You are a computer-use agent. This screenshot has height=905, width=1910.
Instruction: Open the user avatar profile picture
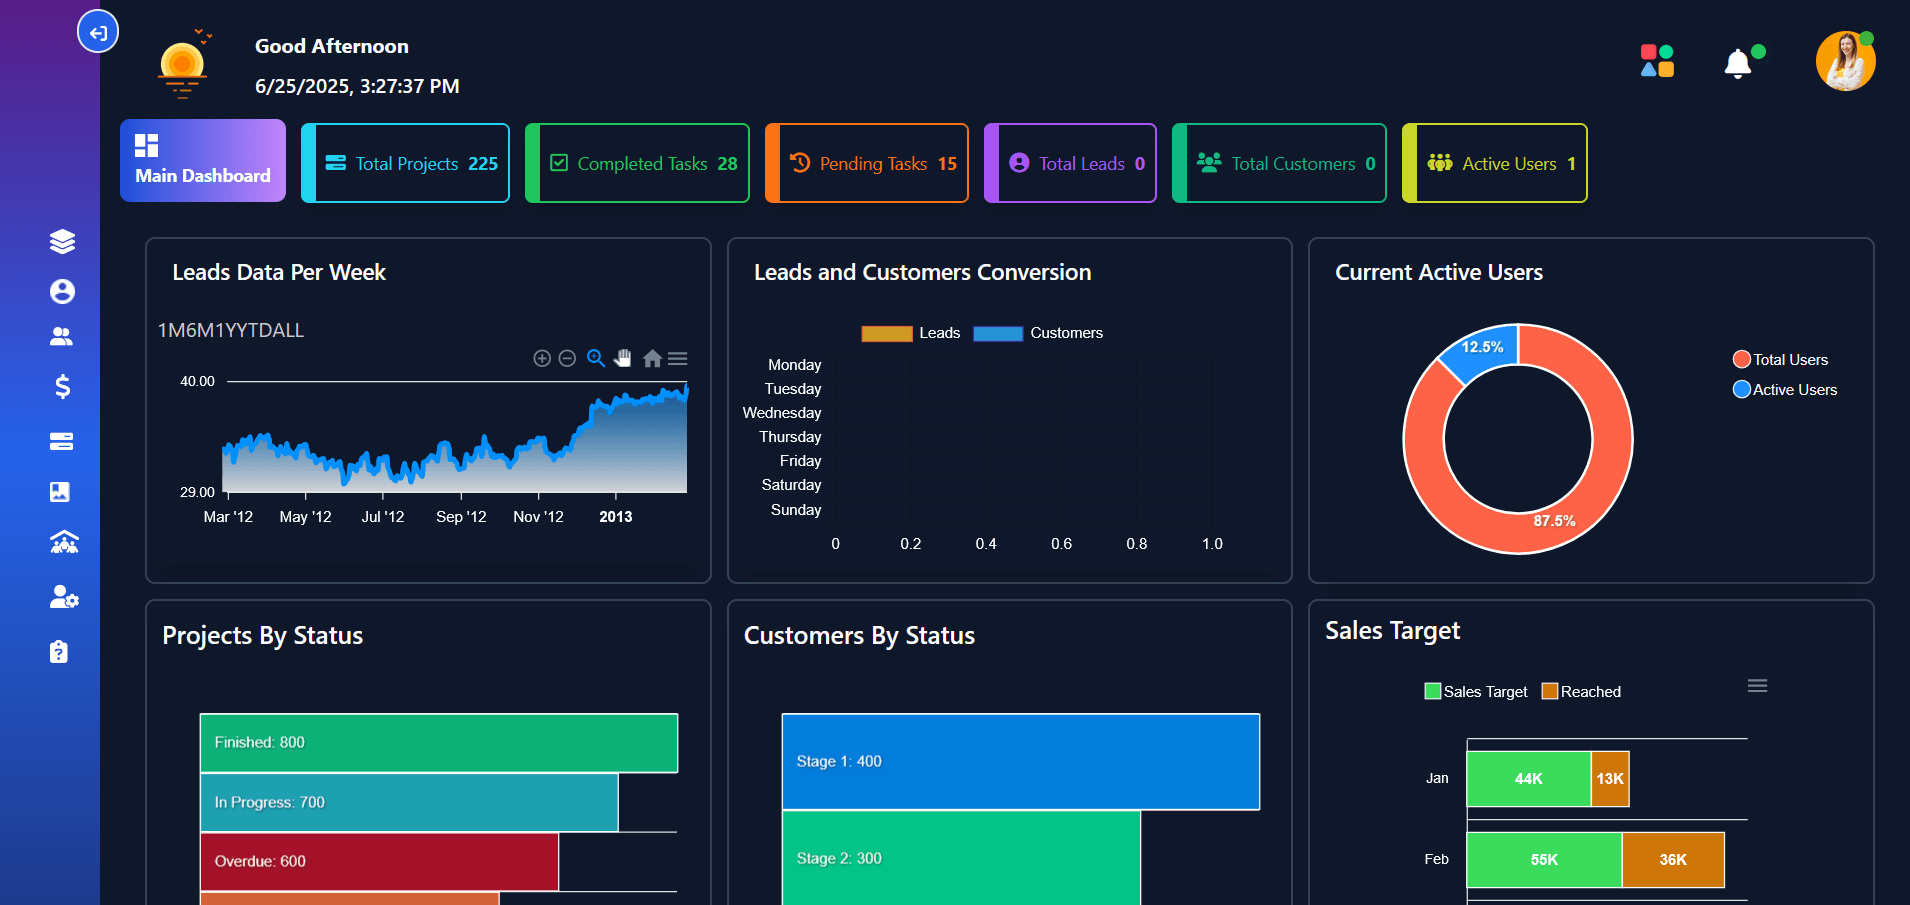coord(1845,61)
